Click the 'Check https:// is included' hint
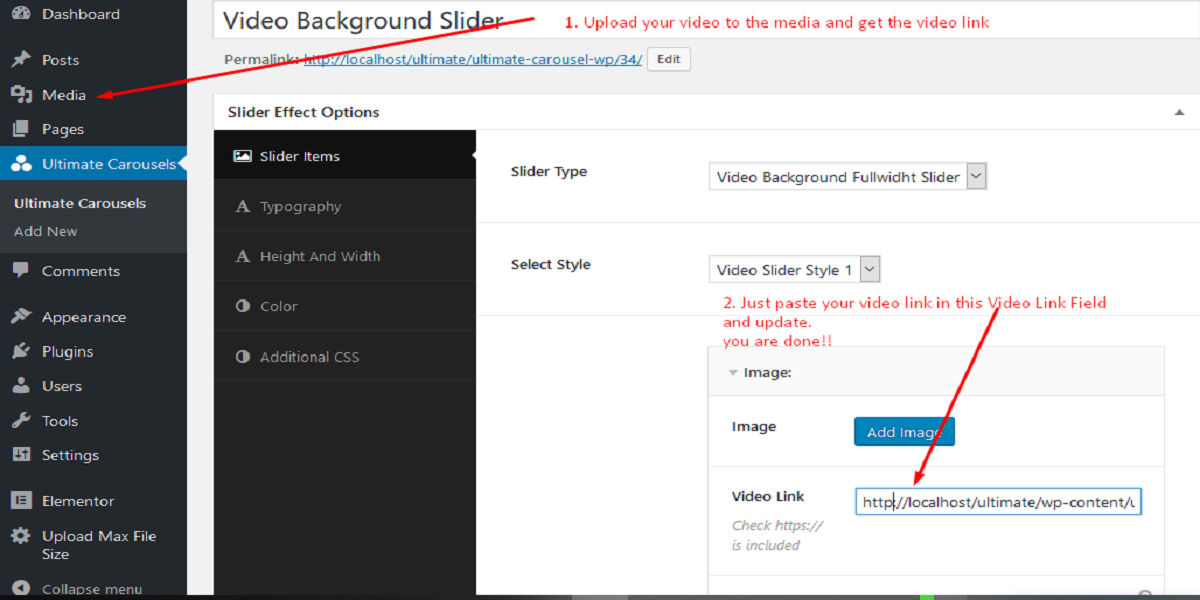The width and height of the screenshot is (1200, 600). [777, 535]
